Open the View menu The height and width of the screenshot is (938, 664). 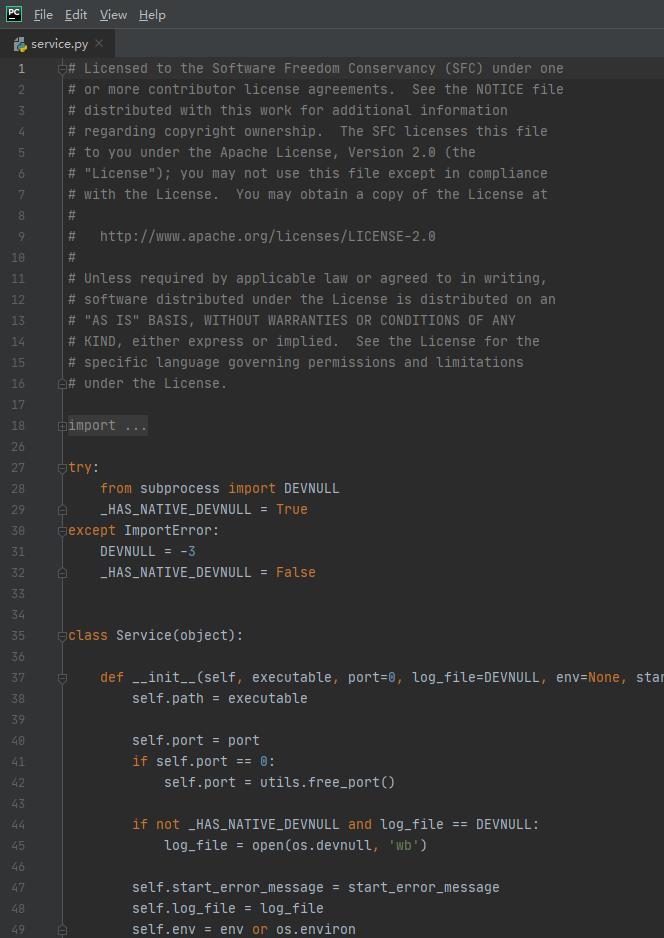pyautogui.click(x=113, y=15)
